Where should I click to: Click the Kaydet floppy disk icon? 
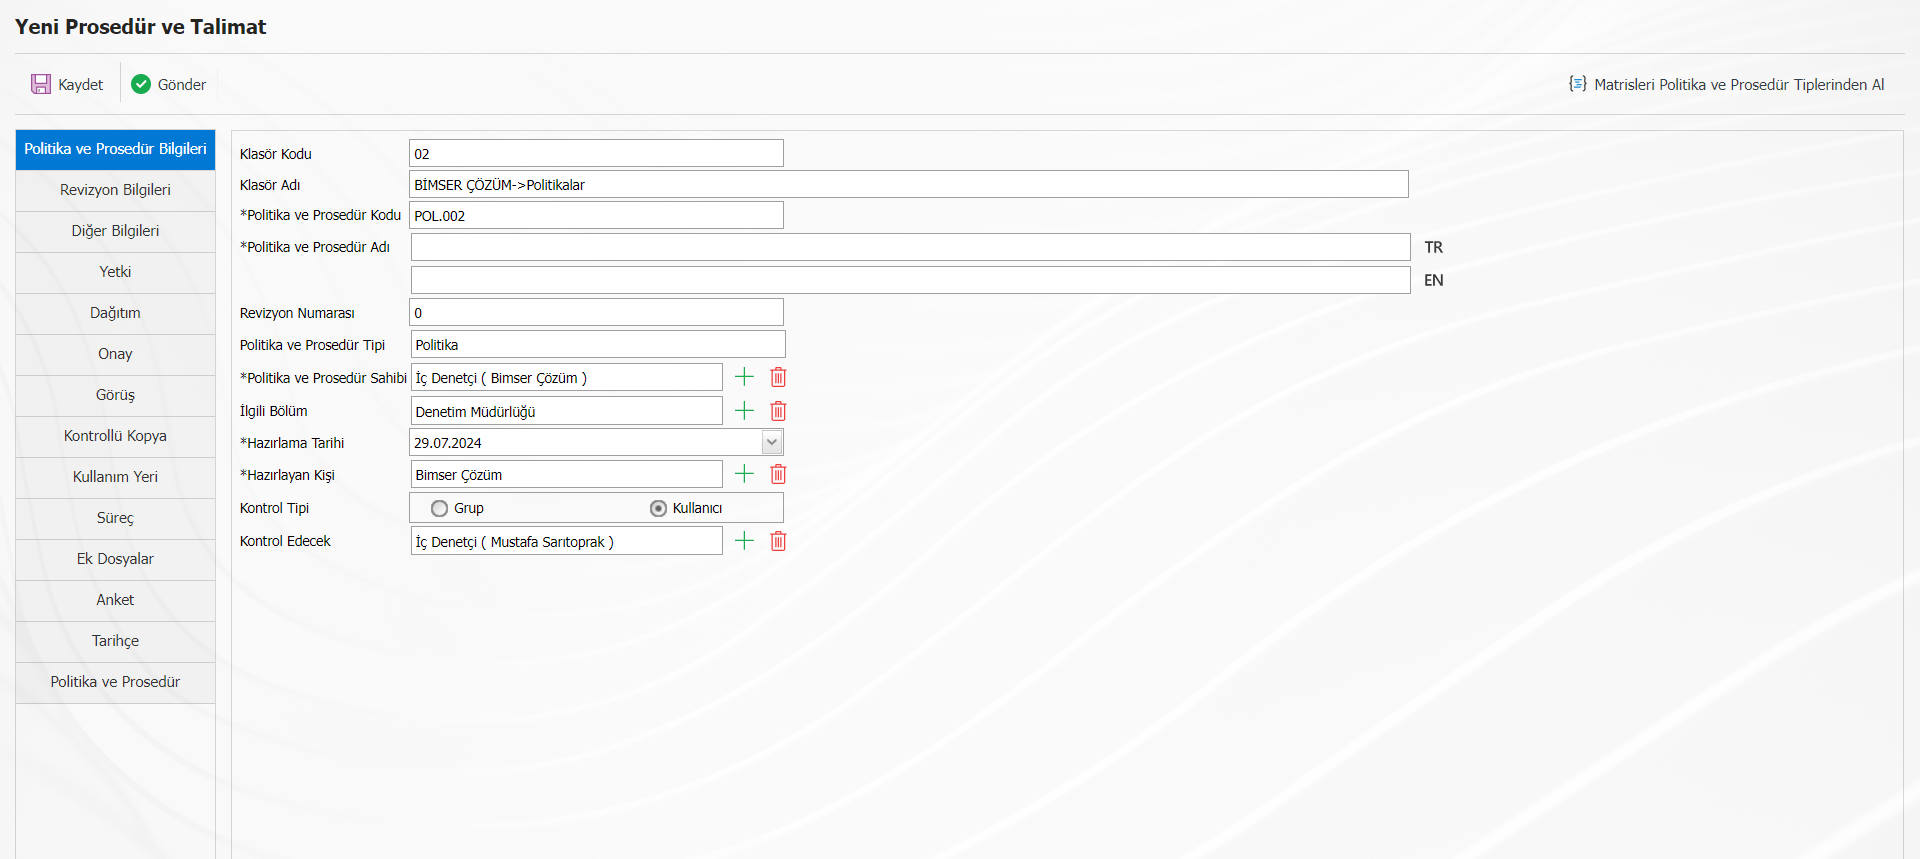pos(41,84)
